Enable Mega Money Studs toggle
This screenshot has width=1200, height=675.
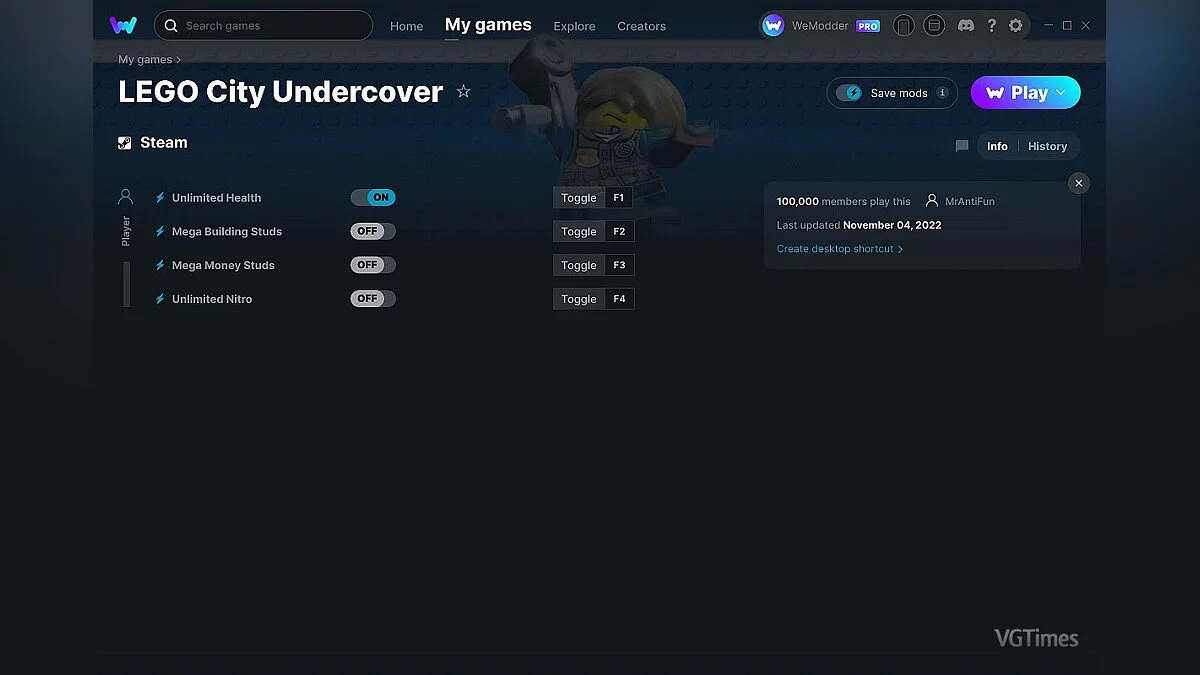click(373, 265)
